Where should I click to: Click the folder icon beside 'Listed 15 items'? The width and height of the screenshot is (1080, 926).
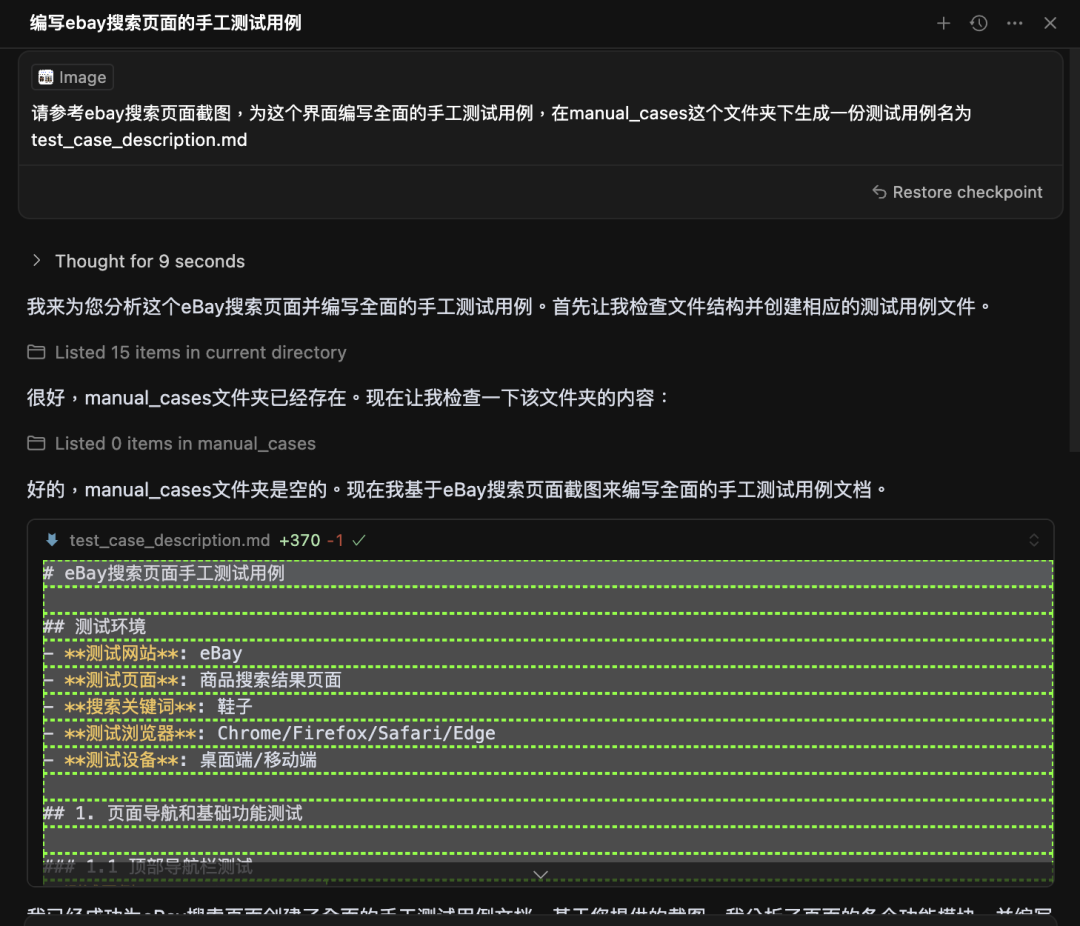[37, 352]
